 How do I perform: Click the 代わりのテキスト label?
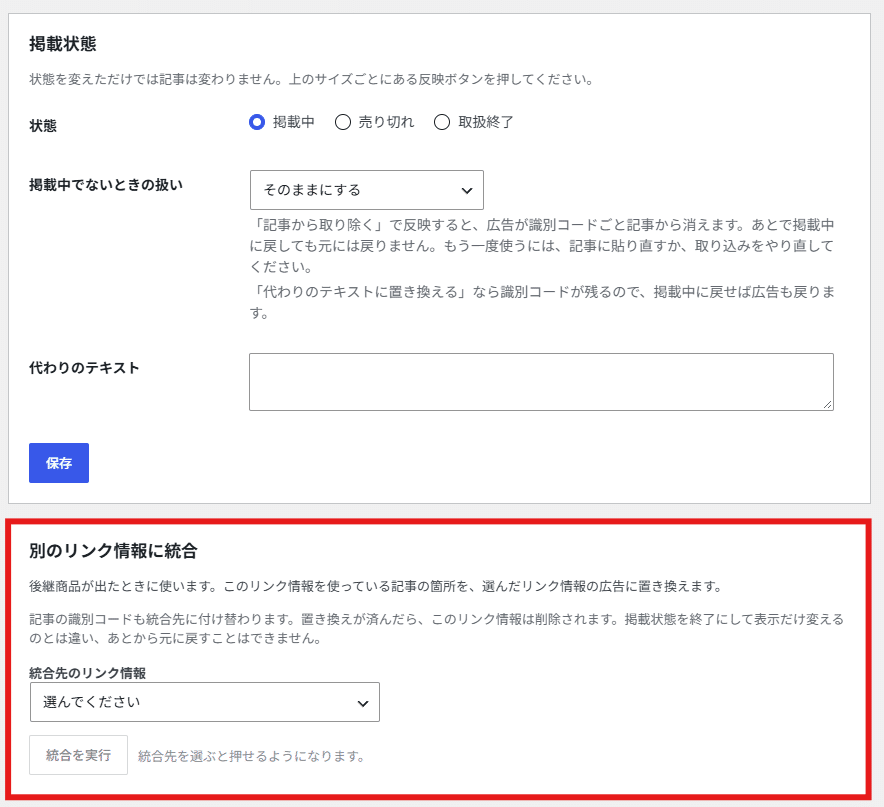[x=84, y=368]
